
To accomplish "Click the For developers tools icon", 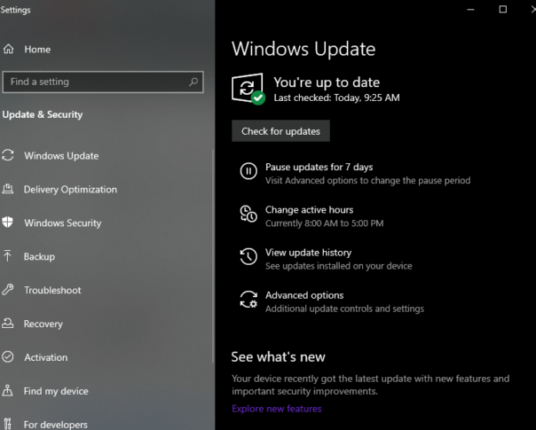I will [8, 424].
